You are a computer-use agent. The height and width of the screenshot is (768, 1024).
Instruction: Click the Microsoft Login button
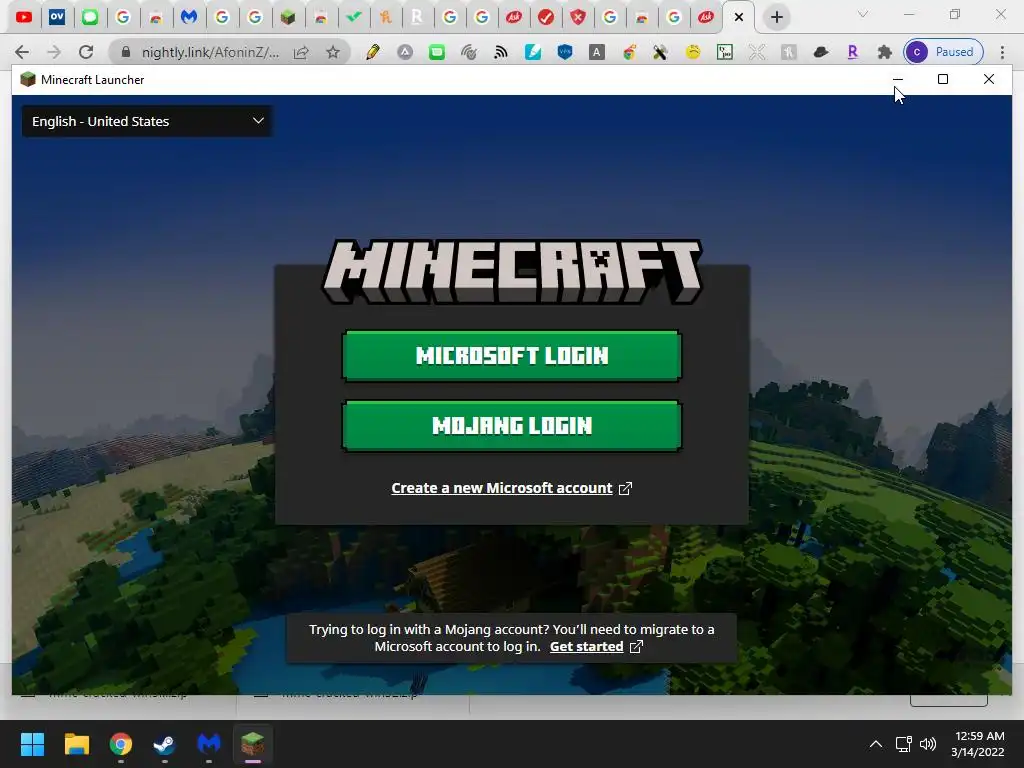coord(511,356)
